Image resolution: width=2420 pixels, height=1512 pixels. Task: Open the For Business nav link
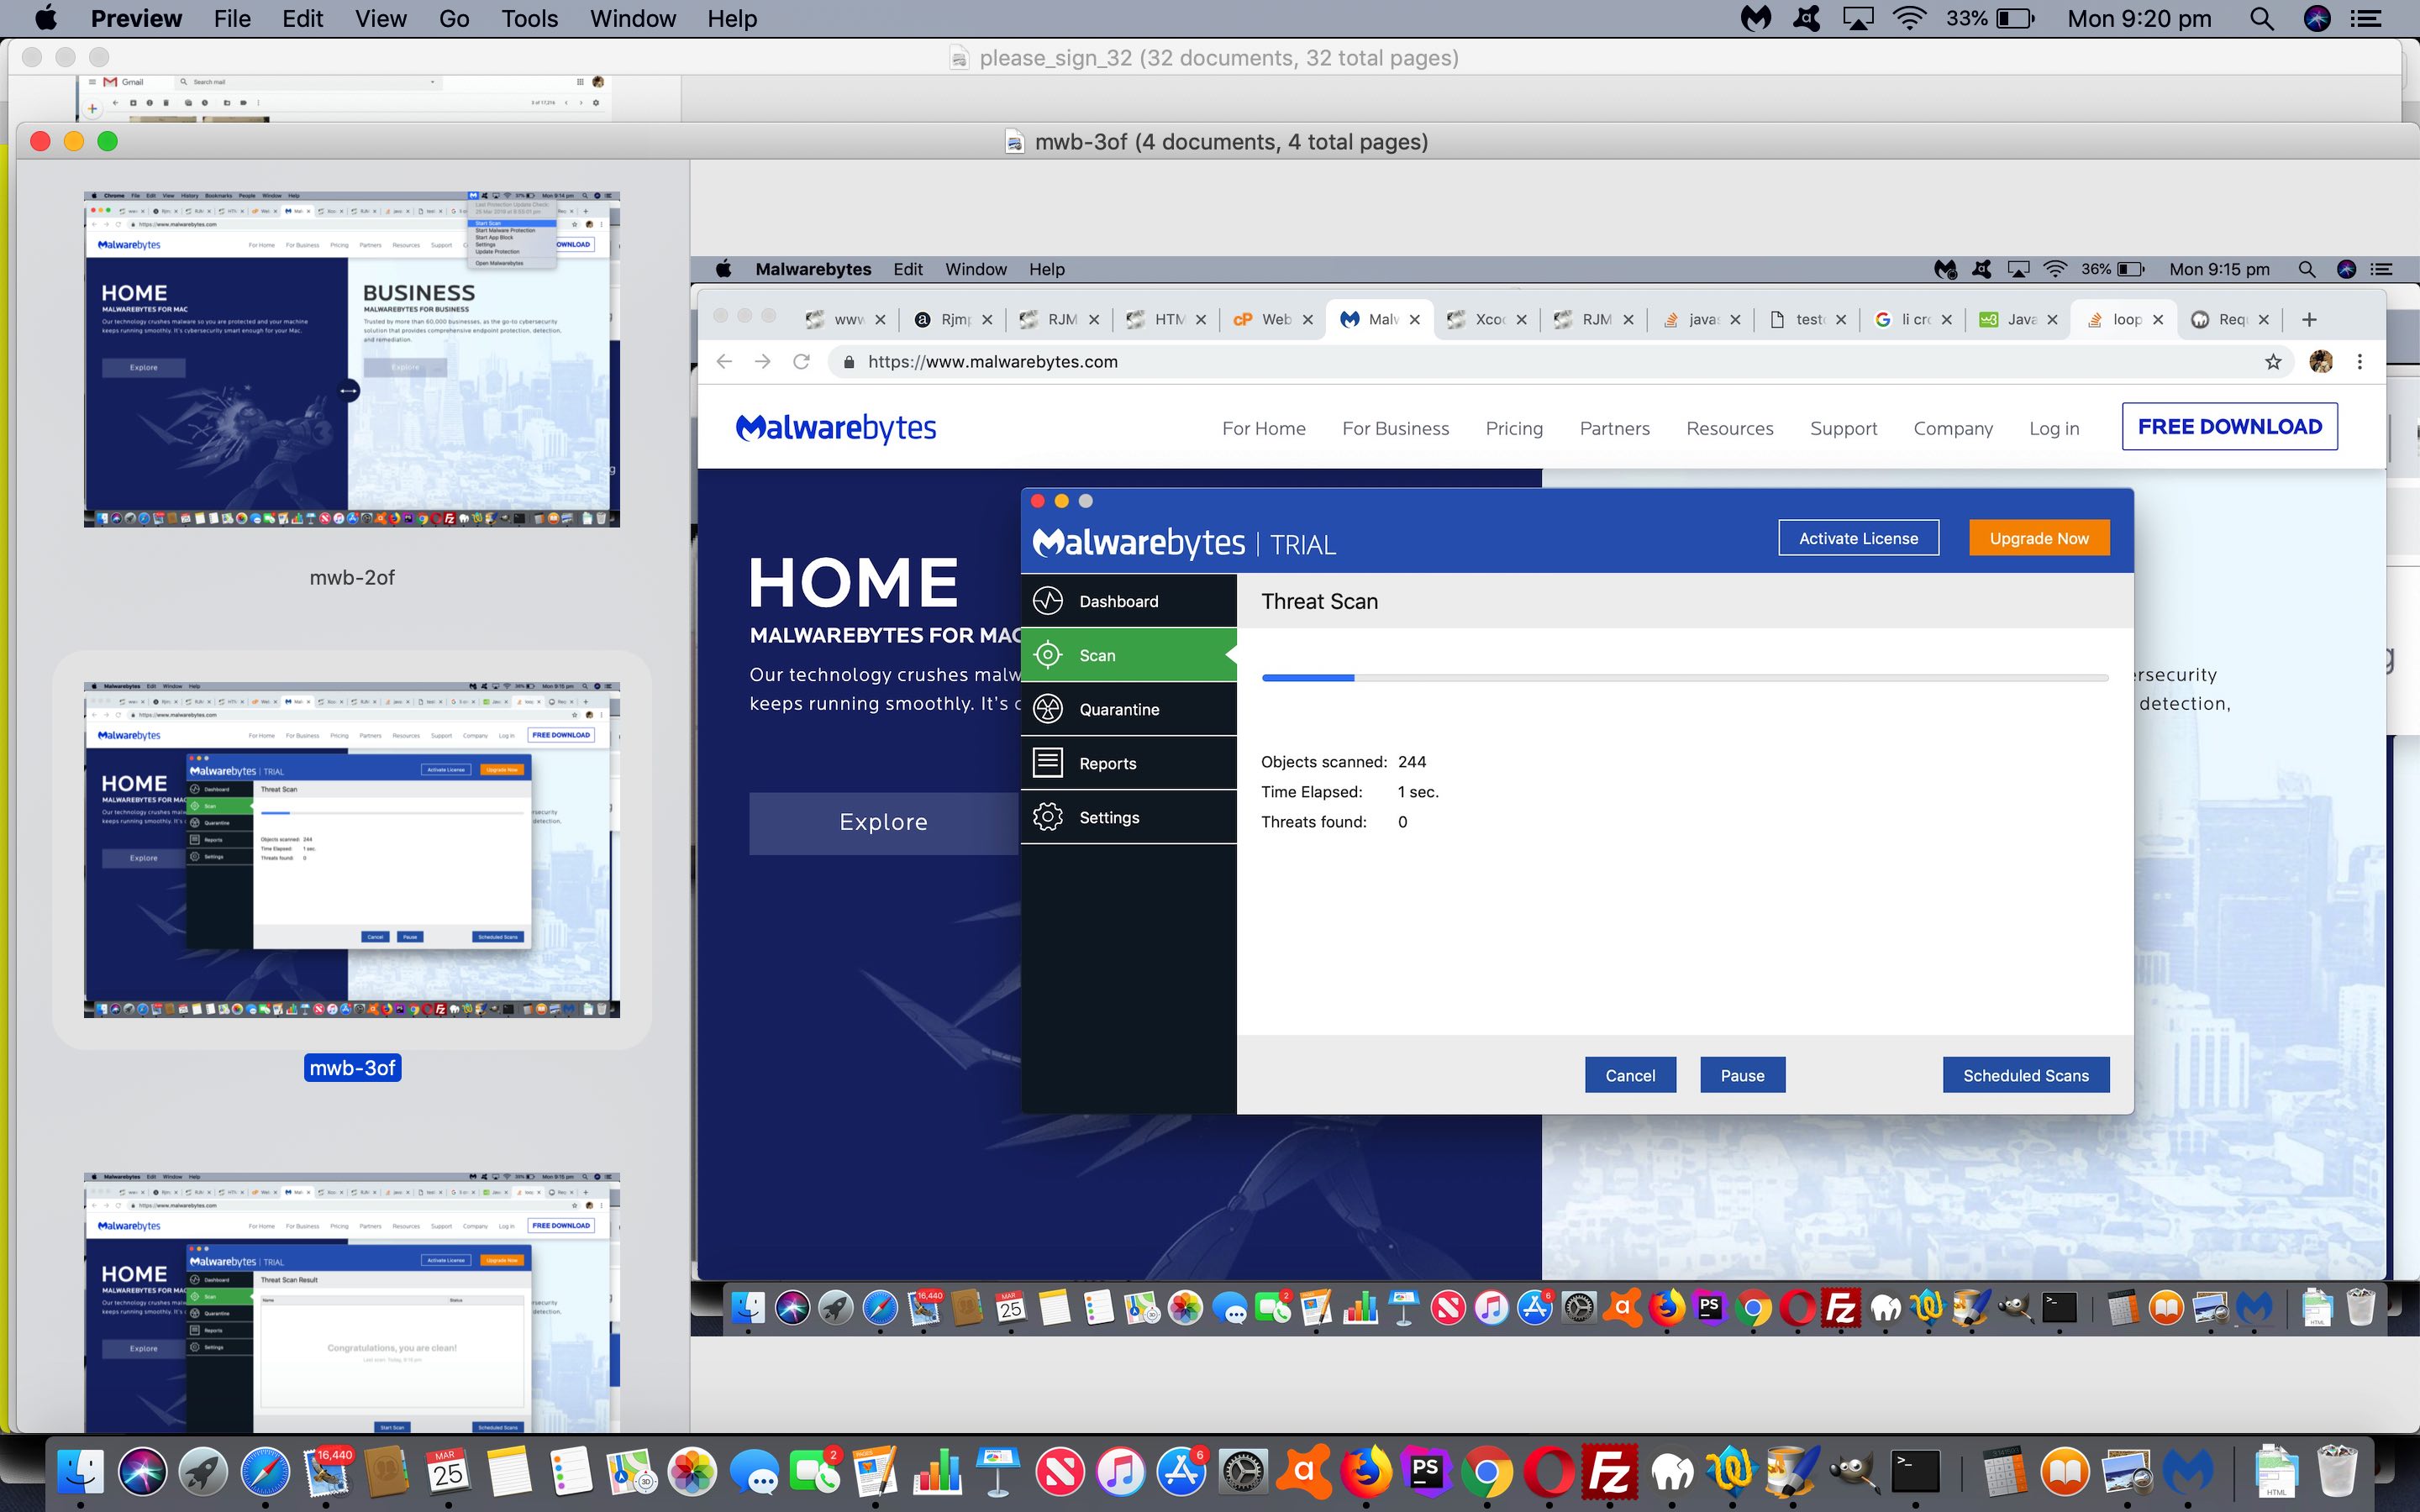[x=1395, y=428]
